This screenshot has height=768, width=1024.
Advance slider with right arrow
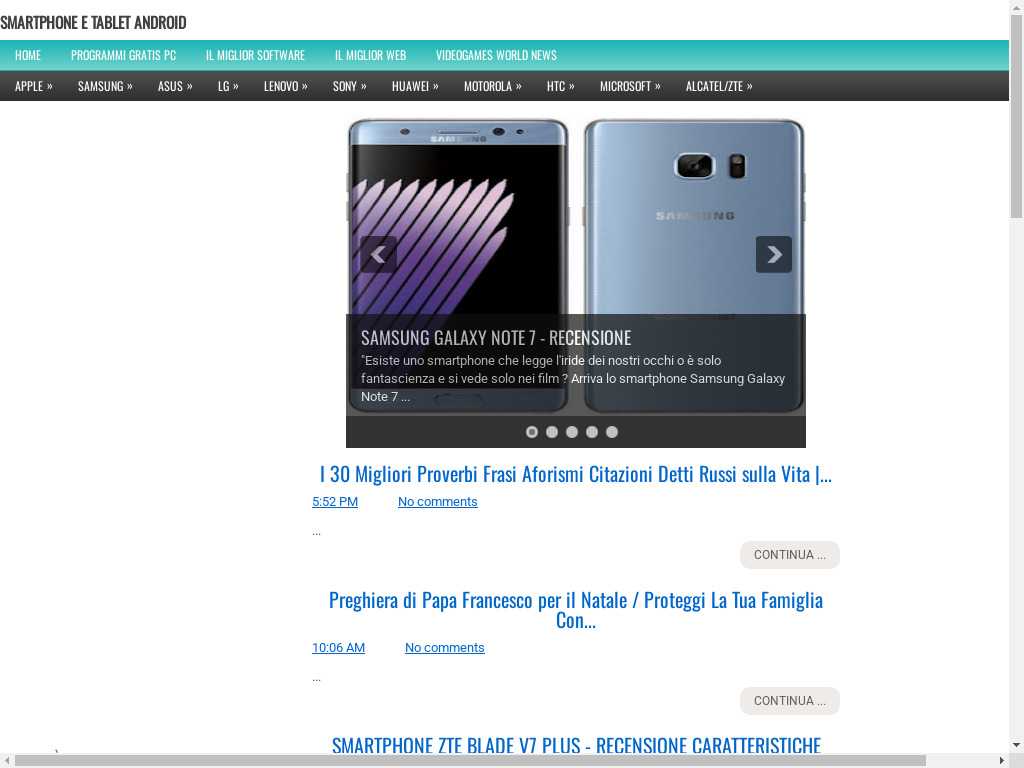pyautogui.click(x=774, y=254)
